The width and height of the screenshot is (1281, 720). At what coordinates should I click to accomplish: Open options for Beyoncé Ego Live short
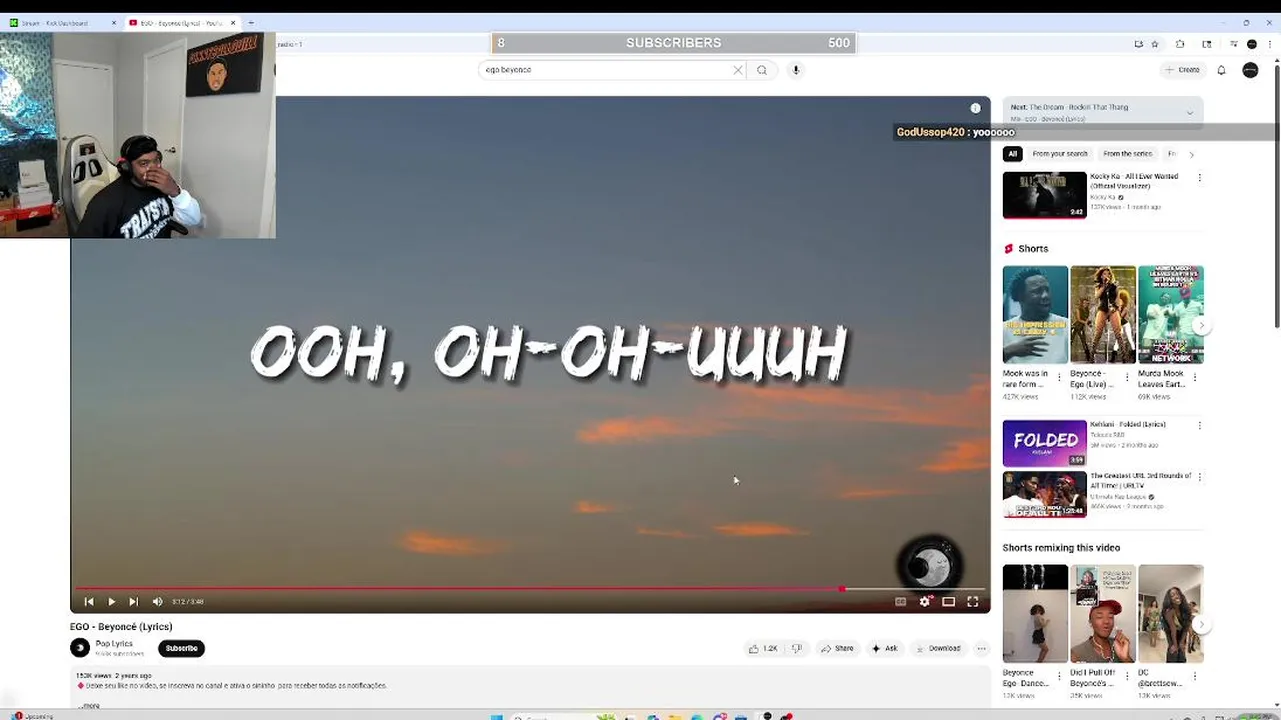1128,378
